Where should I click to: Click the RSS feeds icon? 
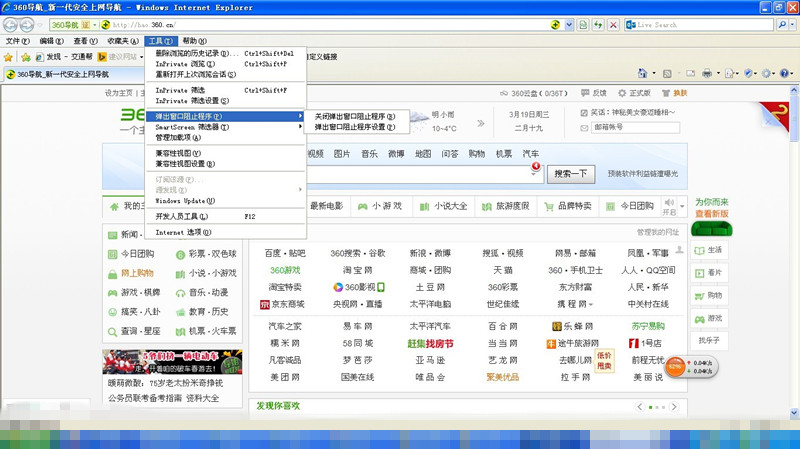(667, 73)
